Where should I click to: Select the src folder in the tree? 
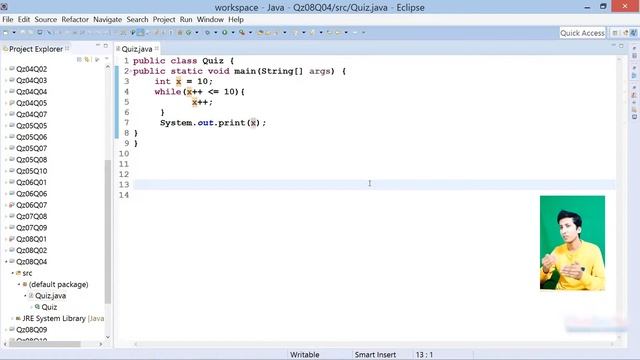tap(27, 273)
